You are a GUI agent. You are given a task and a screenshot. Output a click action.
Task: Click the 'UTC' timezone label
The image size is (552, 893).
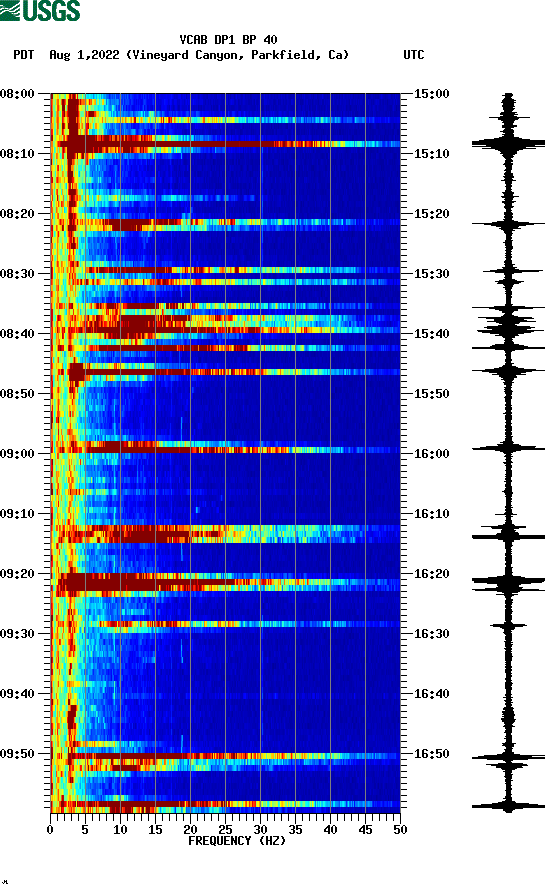pyautogui.click(x=414, y=55)
